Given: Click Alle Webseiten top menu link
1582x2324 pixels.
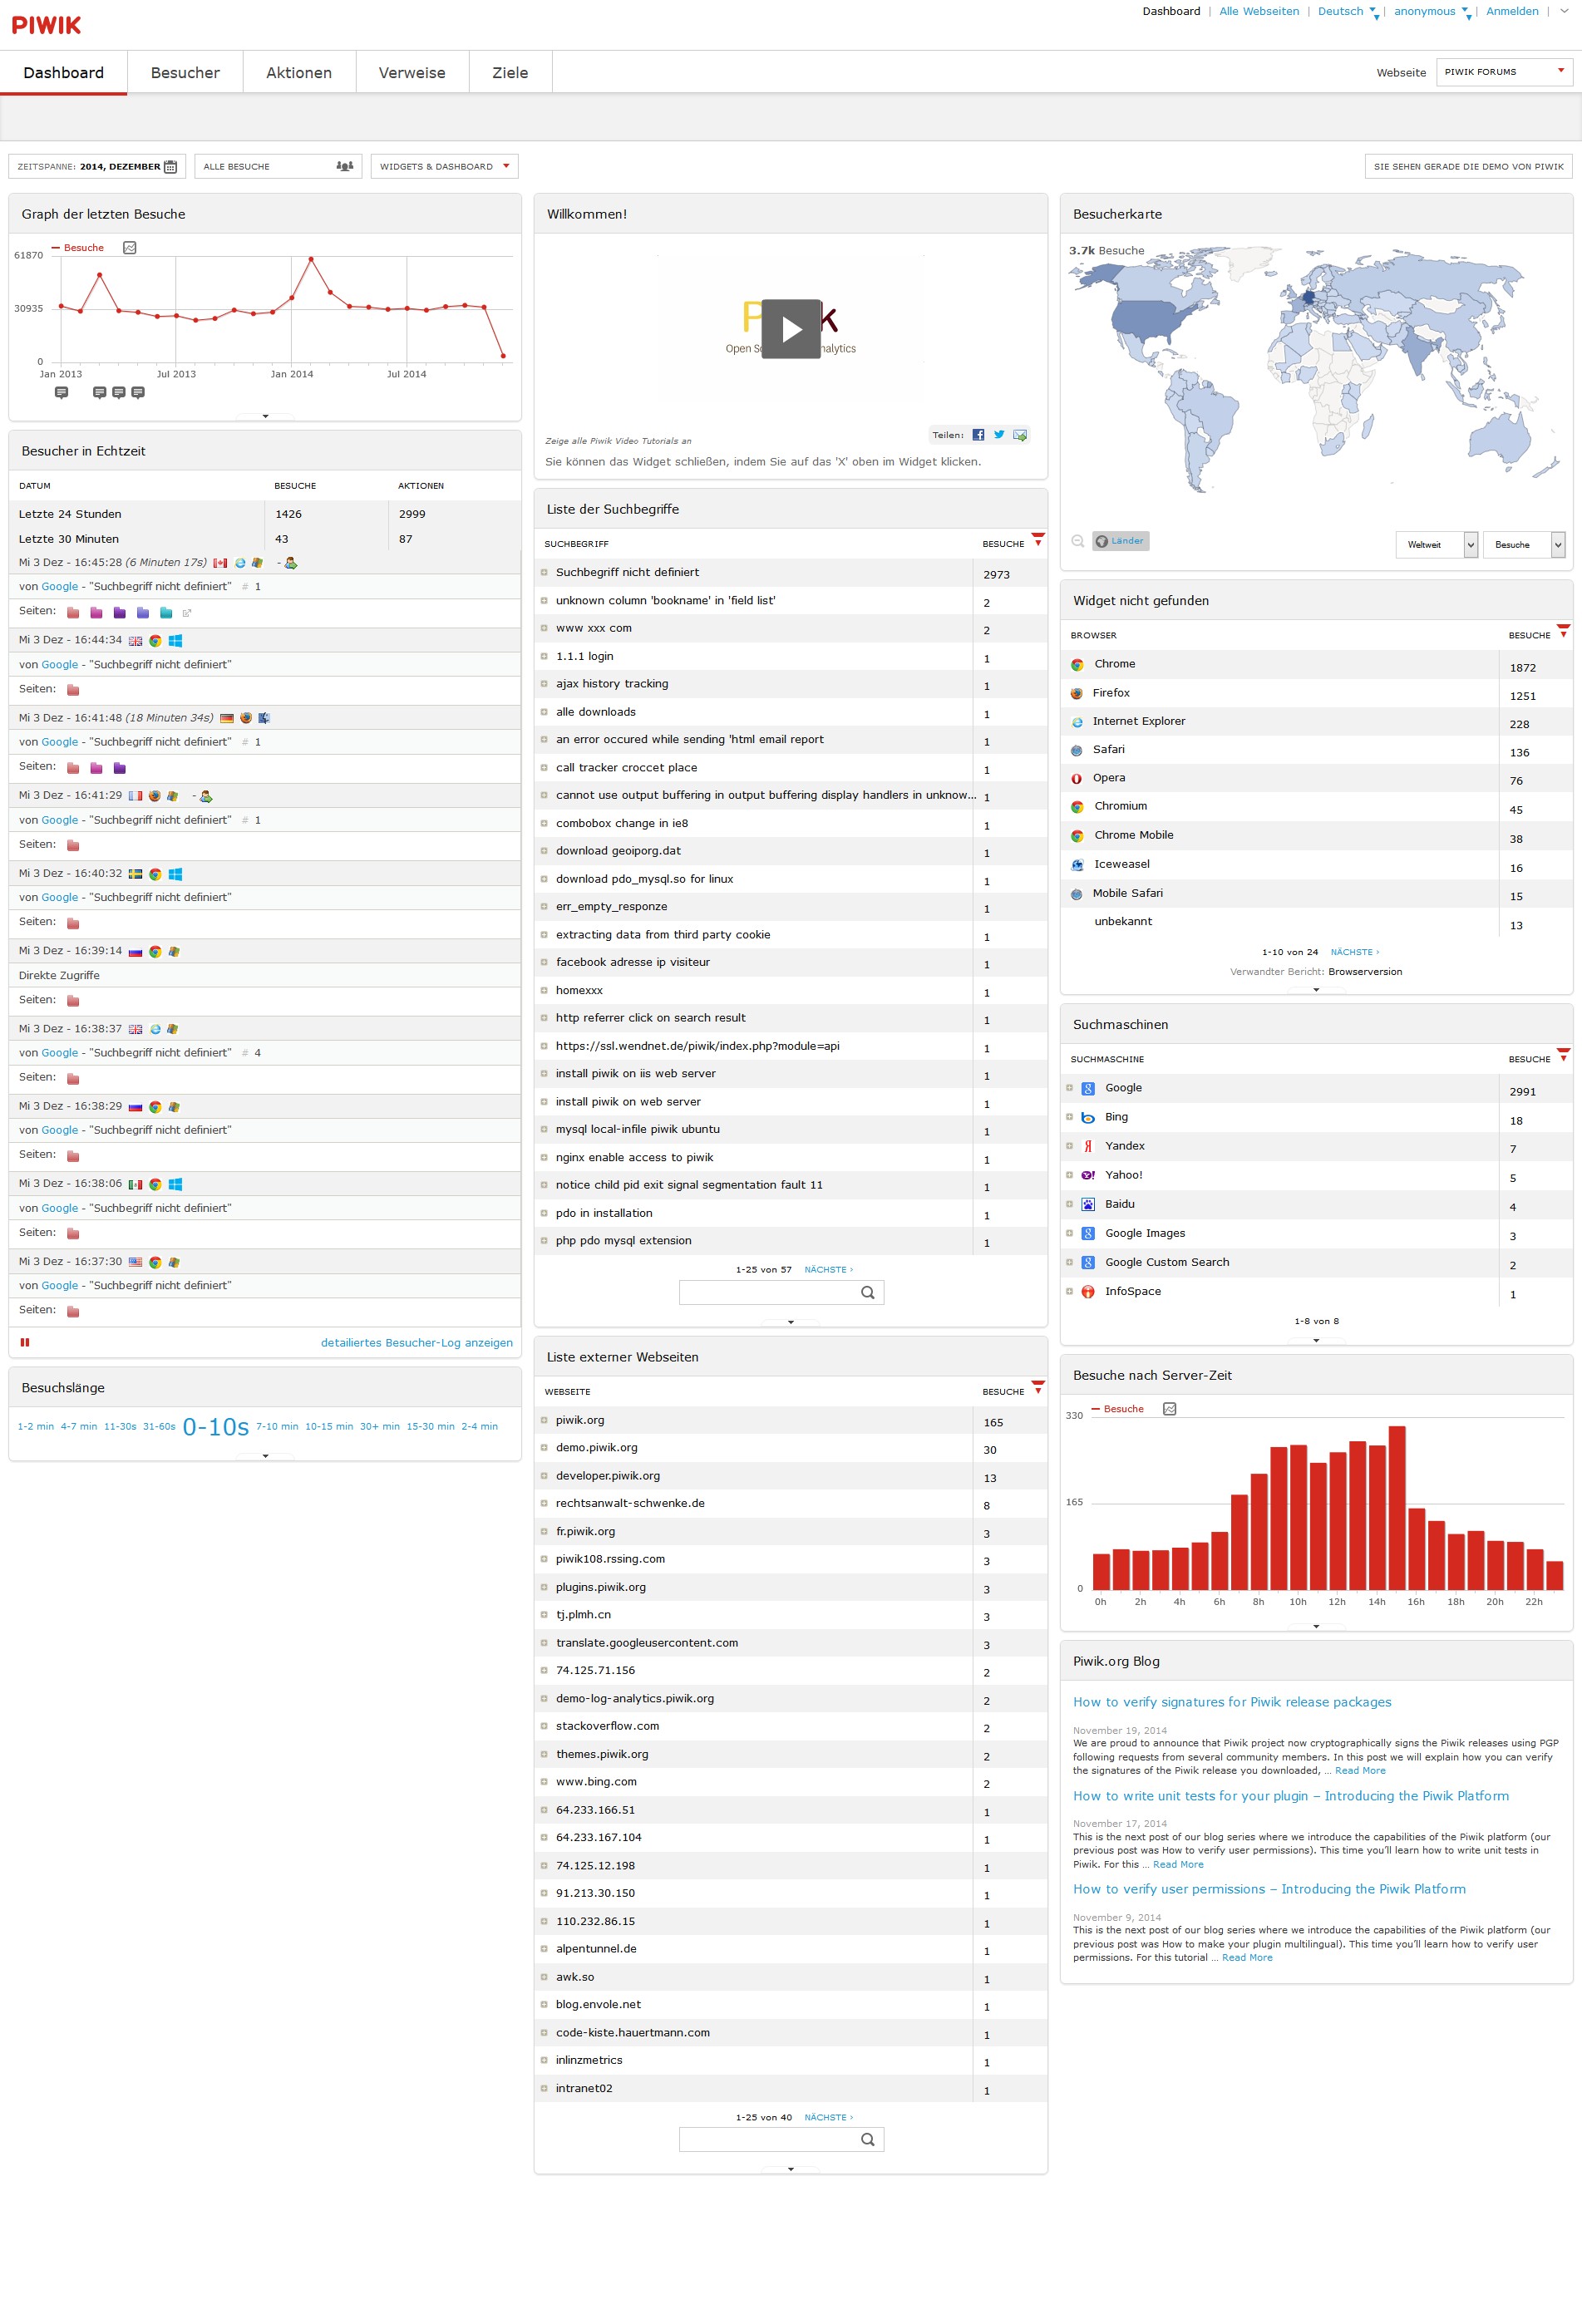Looking at the screenshot, I should coord(1259,12).
